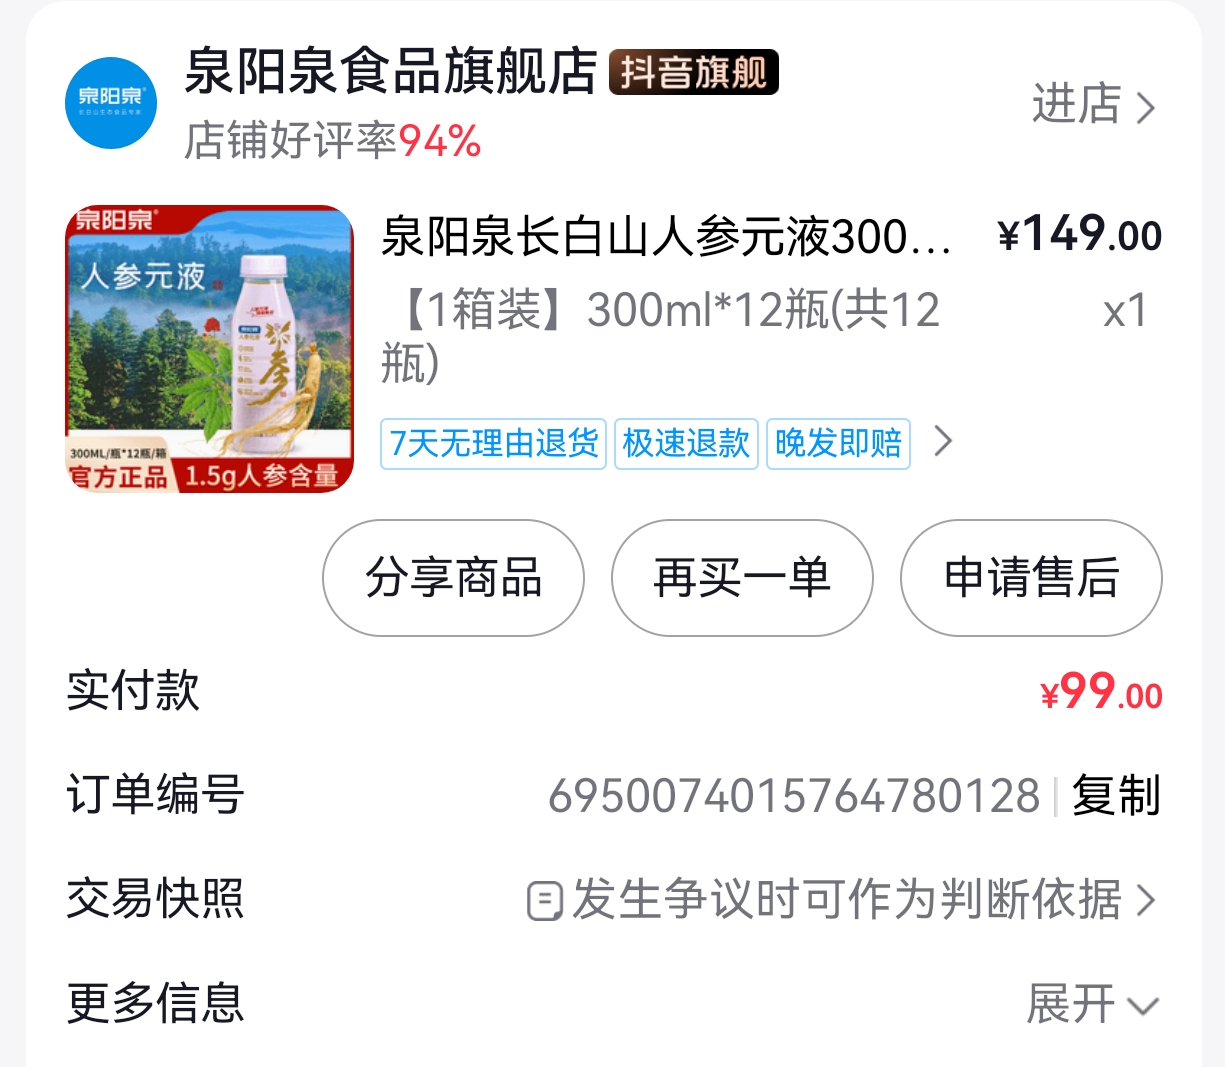1225x1067 pixels.
Task: Click the 再买一单 button
Action: tap(742, 578)
